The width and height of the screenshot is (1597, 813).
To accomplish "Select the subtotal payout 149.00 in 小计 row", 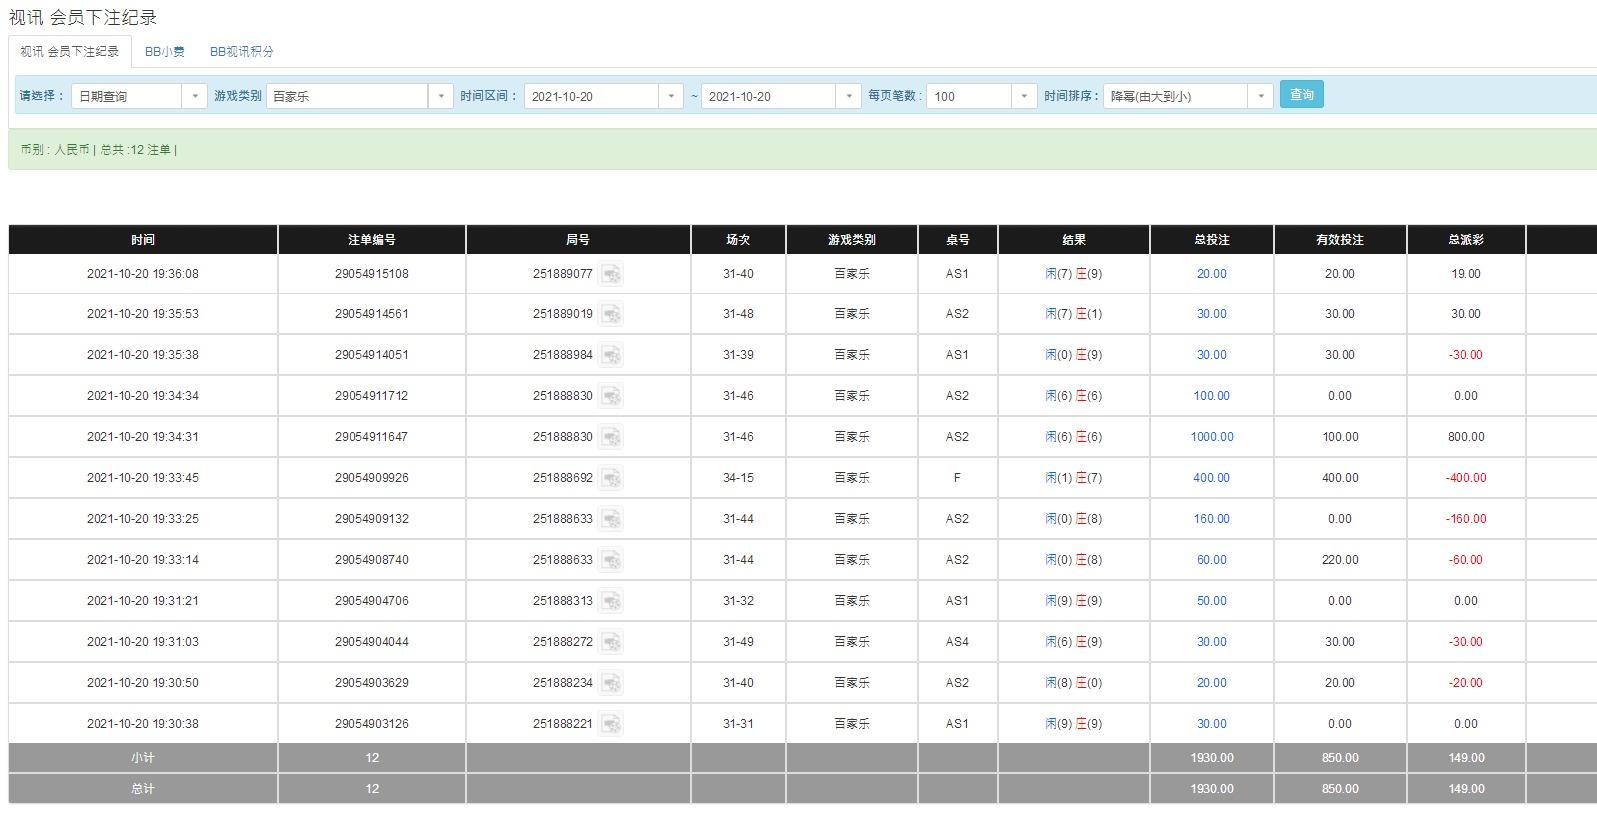I will click(x=1466, y=758).
